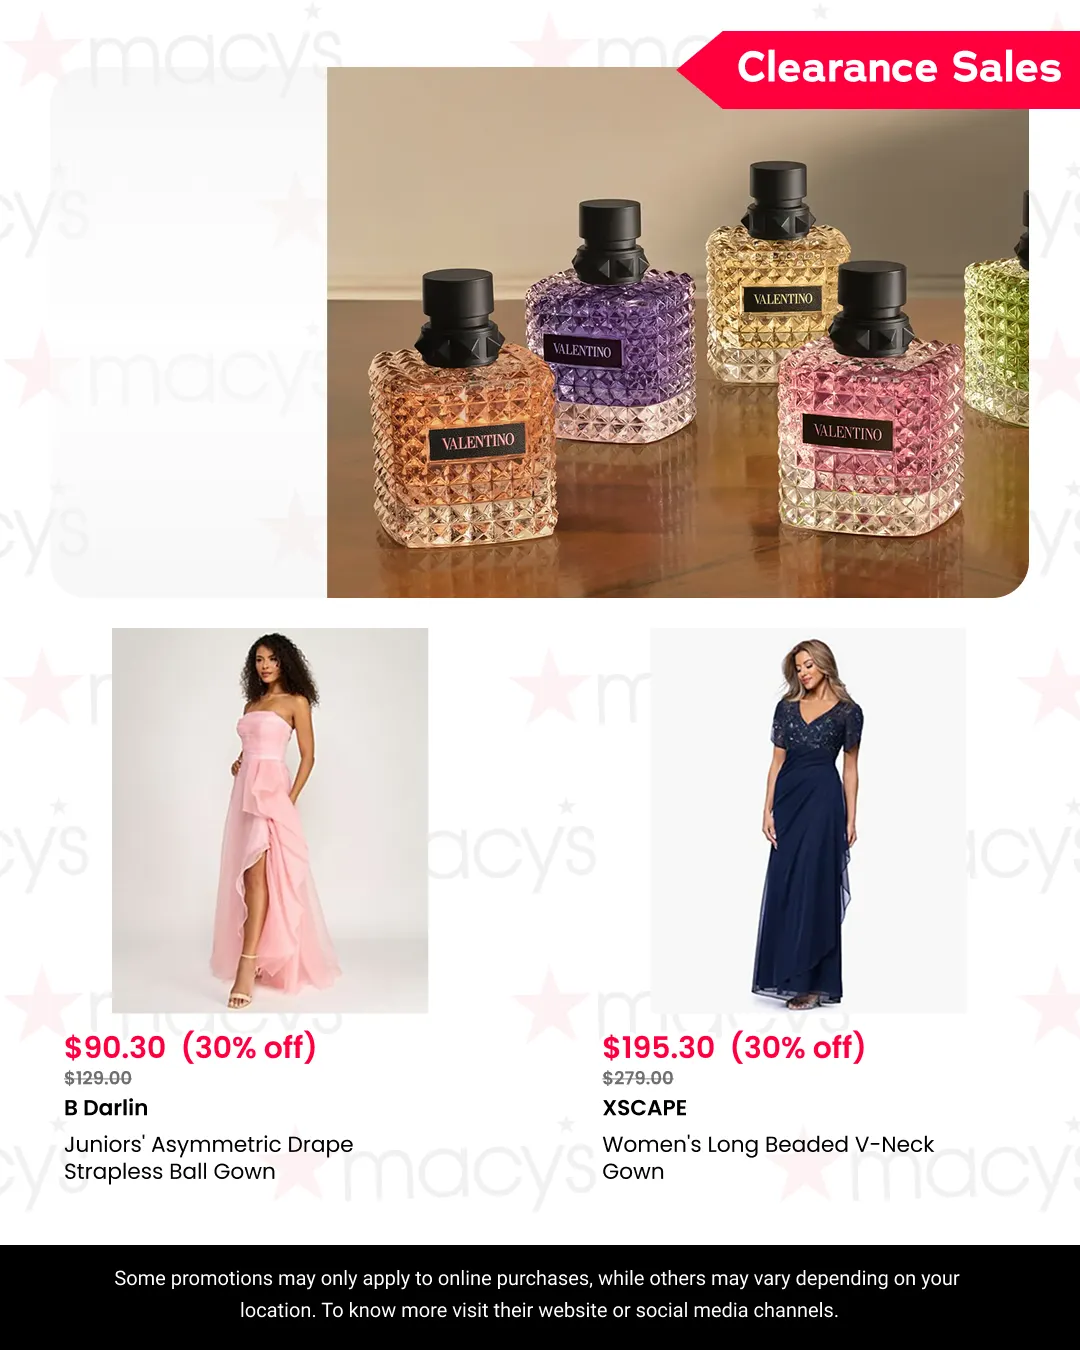Viewport: 1080px width, 1350px height.
Task: Click the blank white panel beside perfume image
Action: click(x=189, y=332)
